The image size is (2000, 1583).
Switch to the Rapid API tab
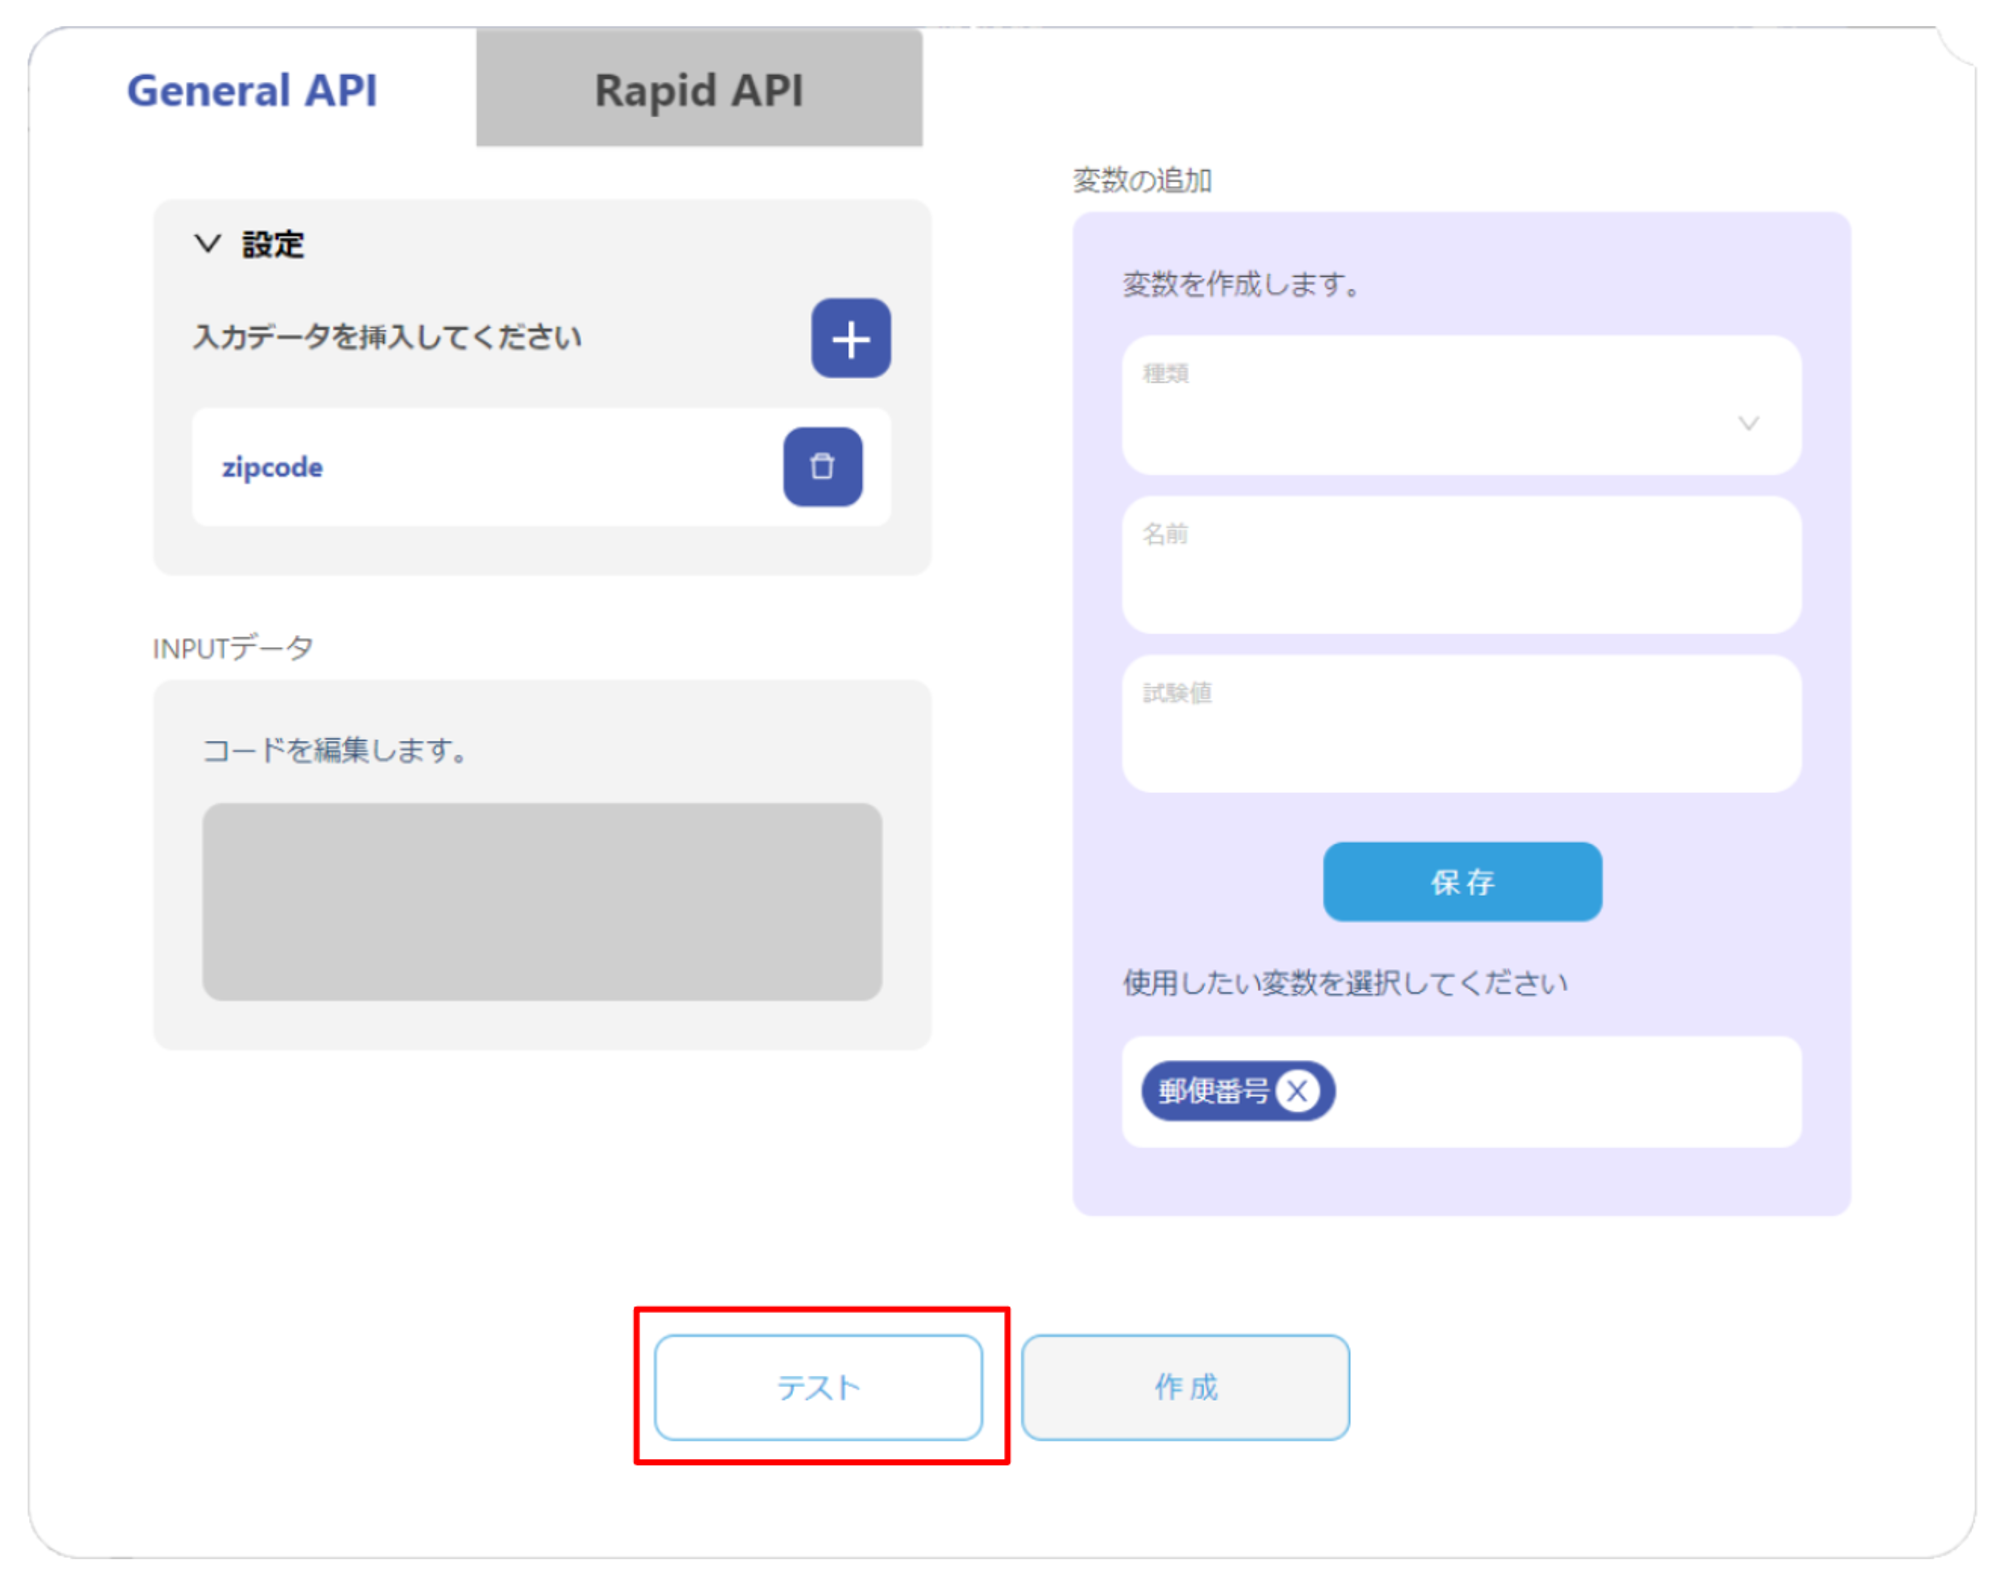point(699,89)
